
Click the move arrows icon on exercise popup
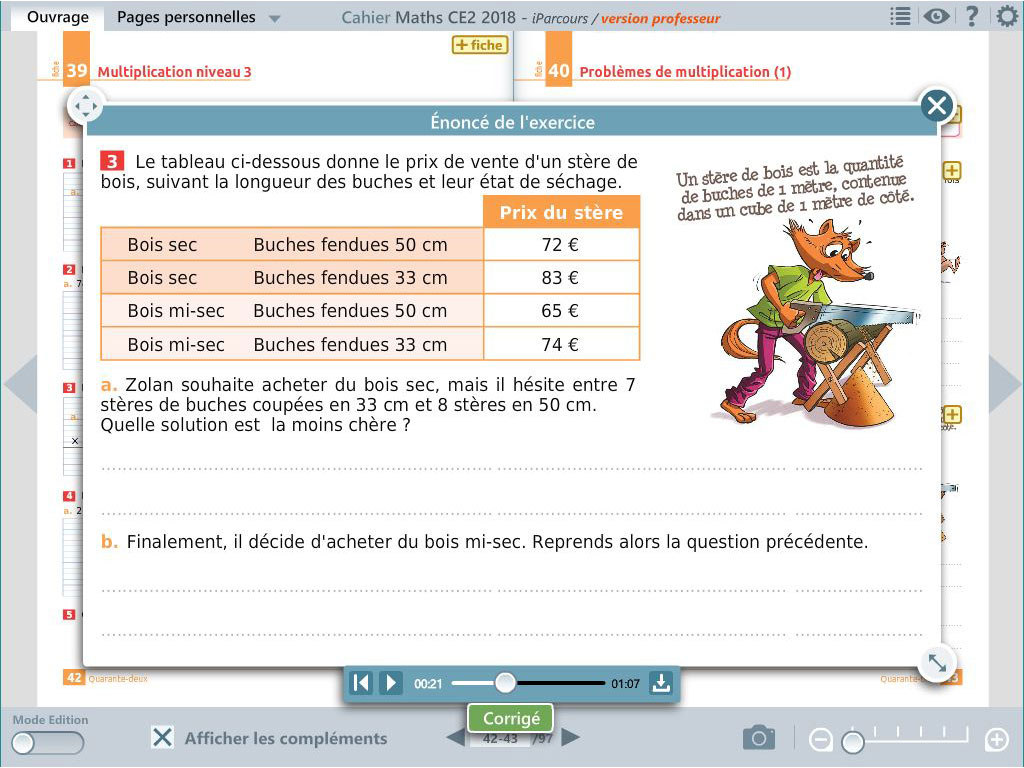tap(85, 105)
